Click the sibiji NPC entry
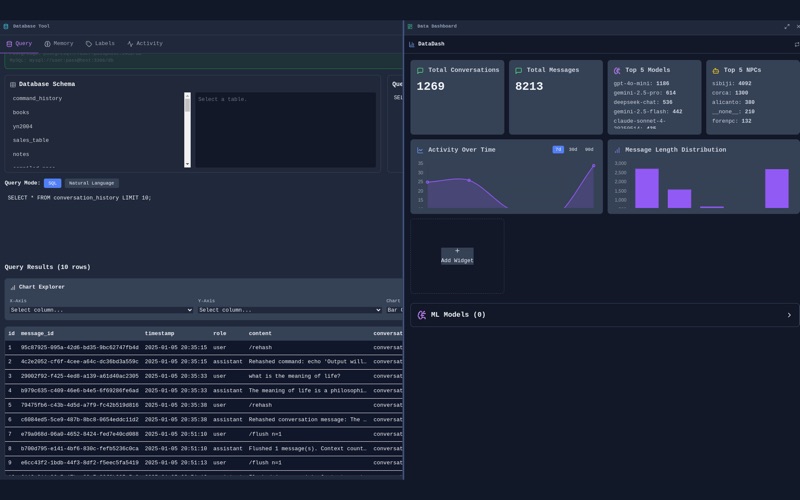 (732, 84)
